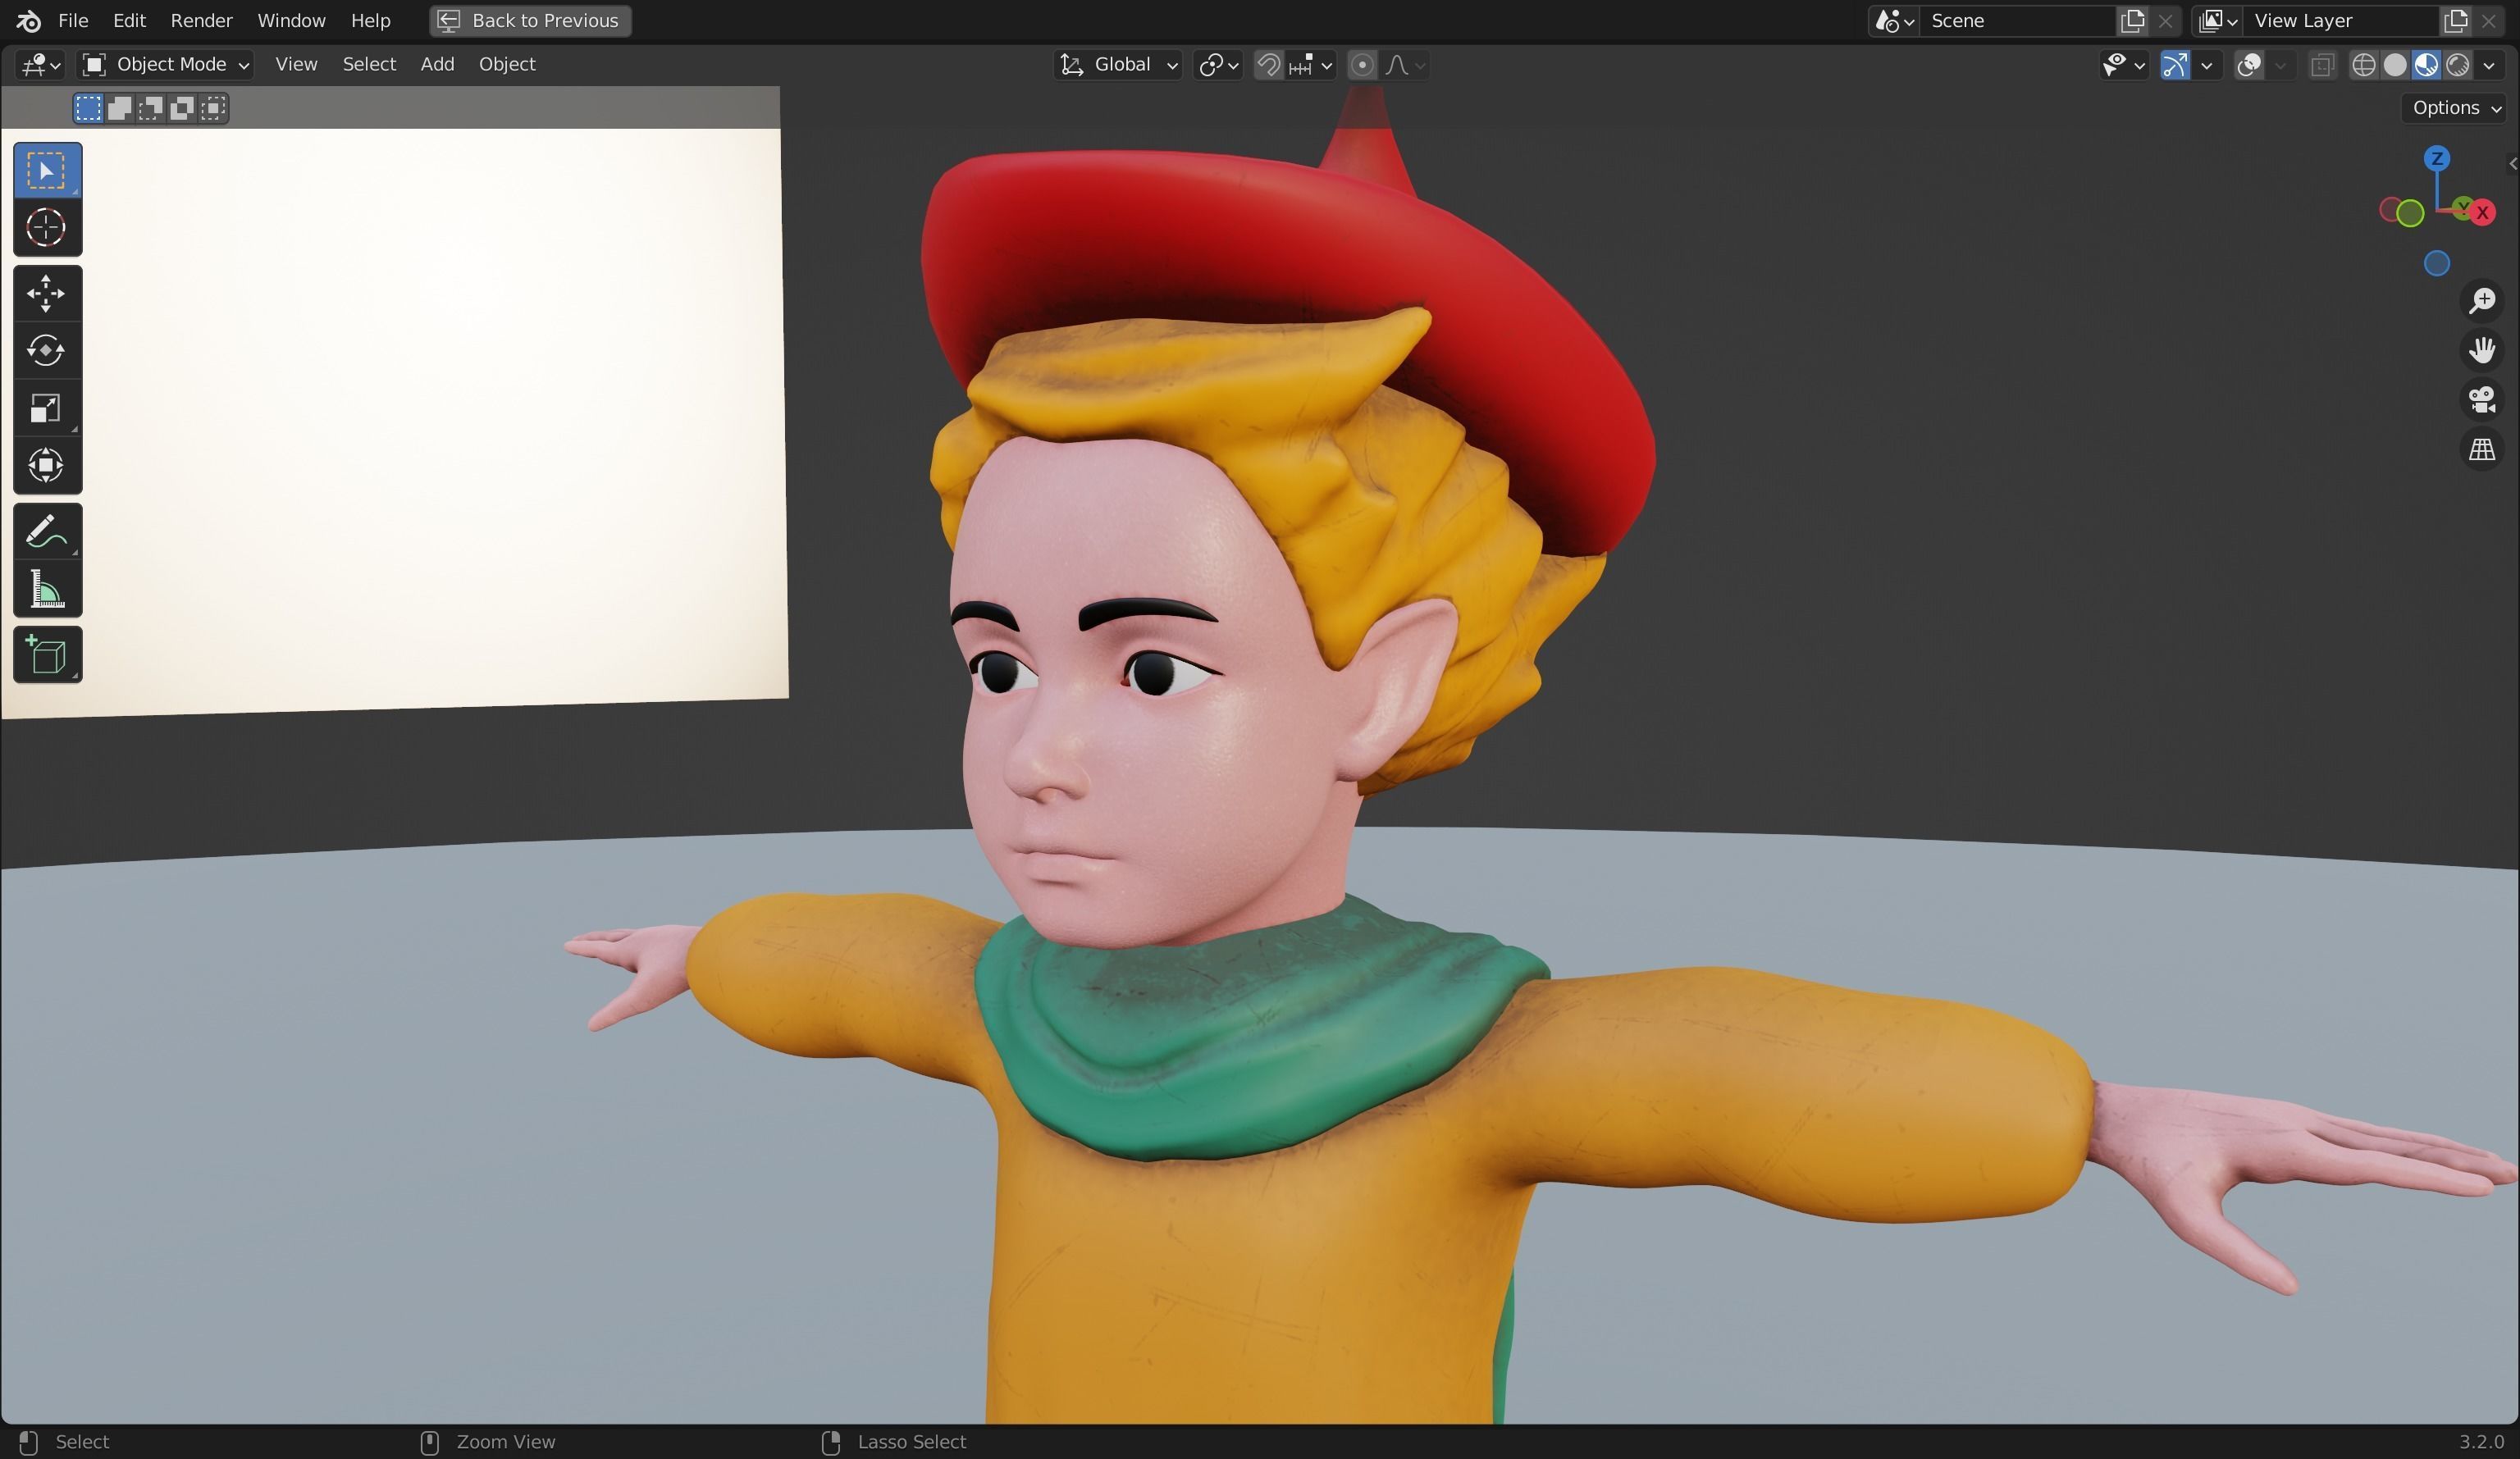Open the viewport View menu
Screen dimensions: 2520x1459
point(296,64)
